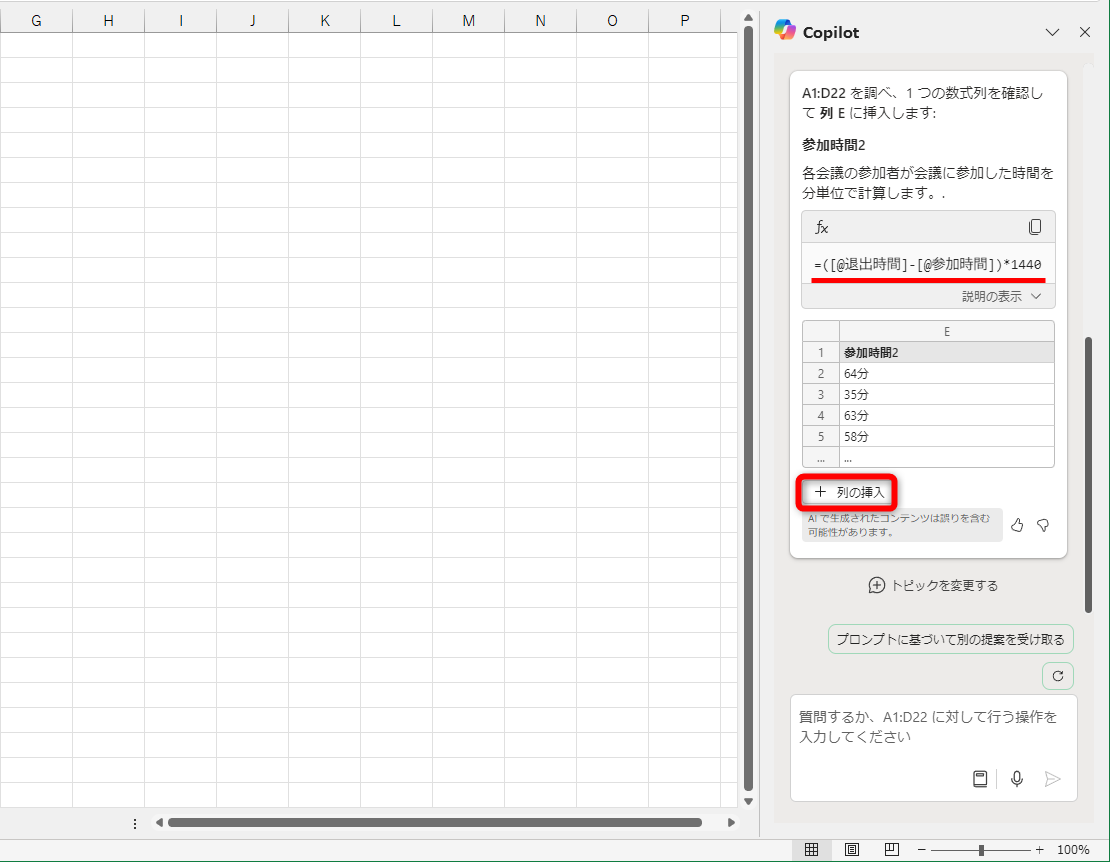Click the worksheet vertical scrollbar
Screen dimensions: 1110x862
pos(748,400)
